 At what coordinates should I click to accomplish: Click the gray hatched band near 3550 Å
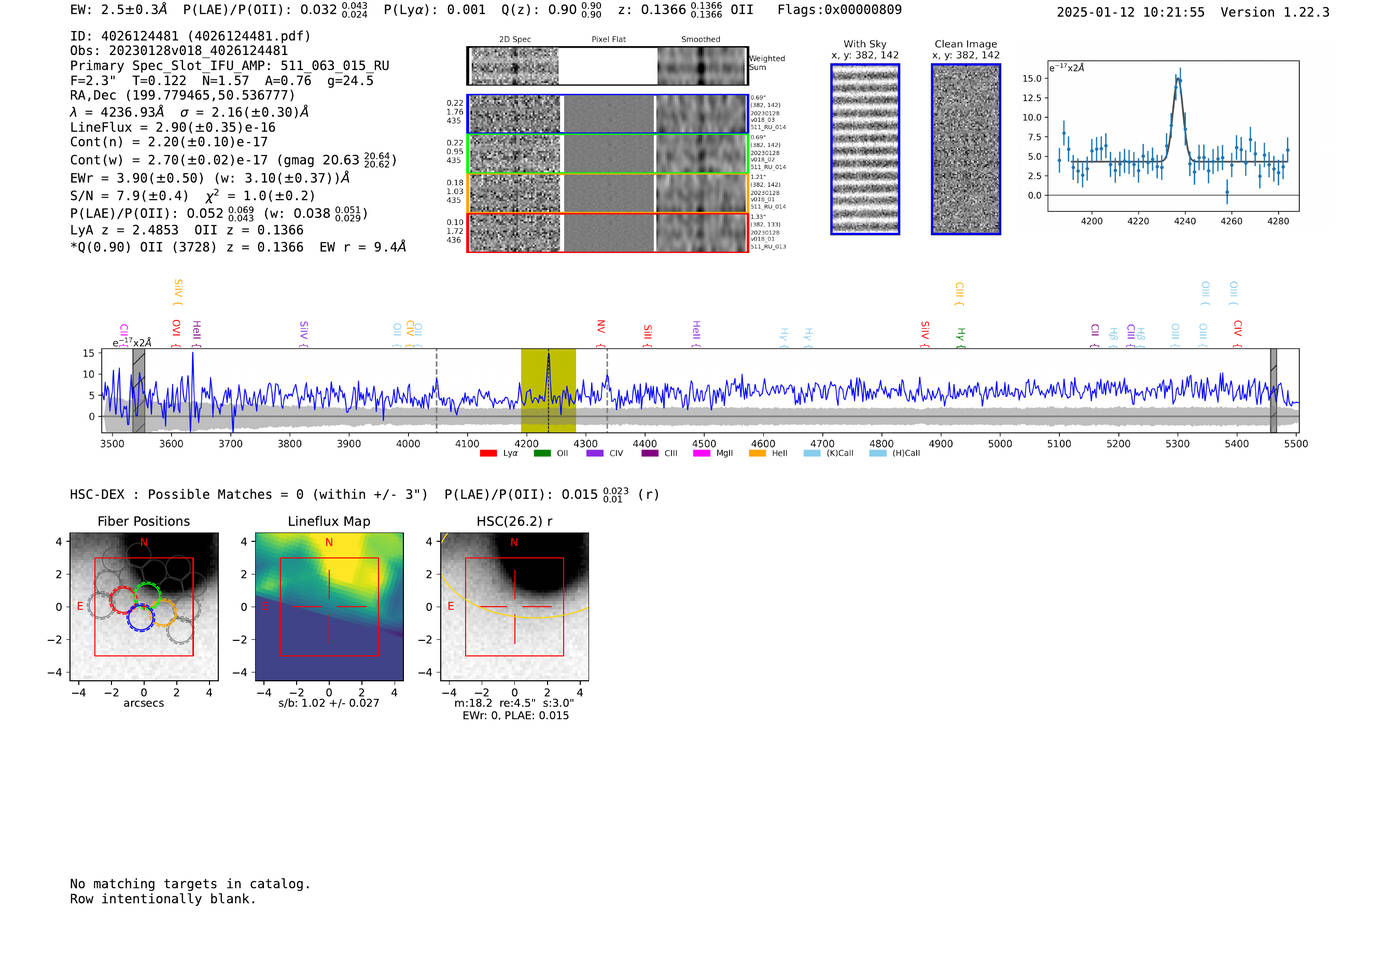pyautogui.click(x=139, y=391)
